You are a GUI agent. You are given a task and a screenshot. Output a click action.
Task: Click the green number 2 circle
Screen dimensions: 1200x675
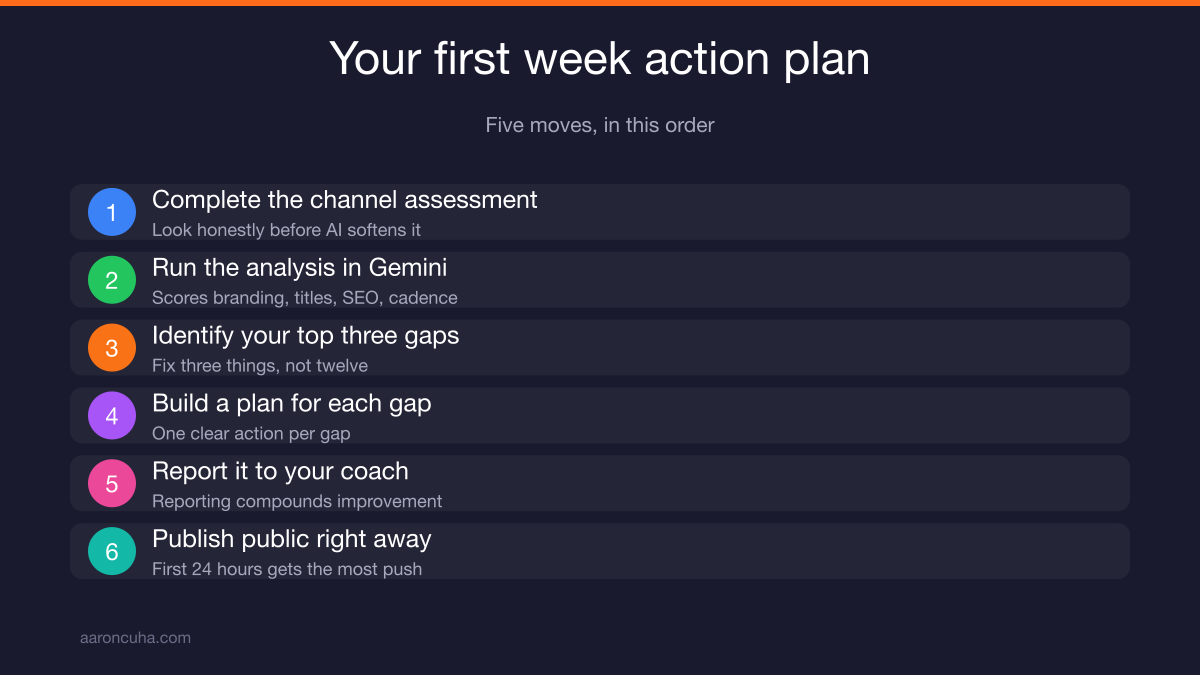click(x=112, y=280)
